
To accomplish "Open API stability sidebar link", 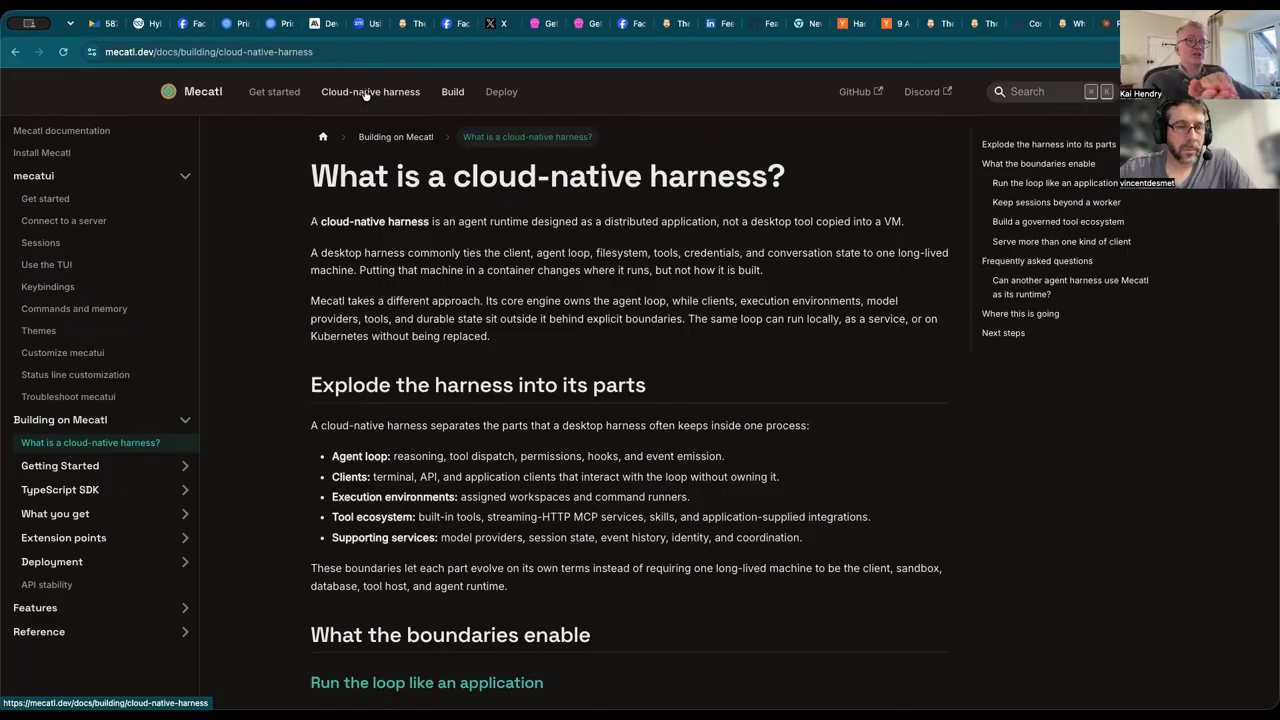I will click(x=47, y=585).
